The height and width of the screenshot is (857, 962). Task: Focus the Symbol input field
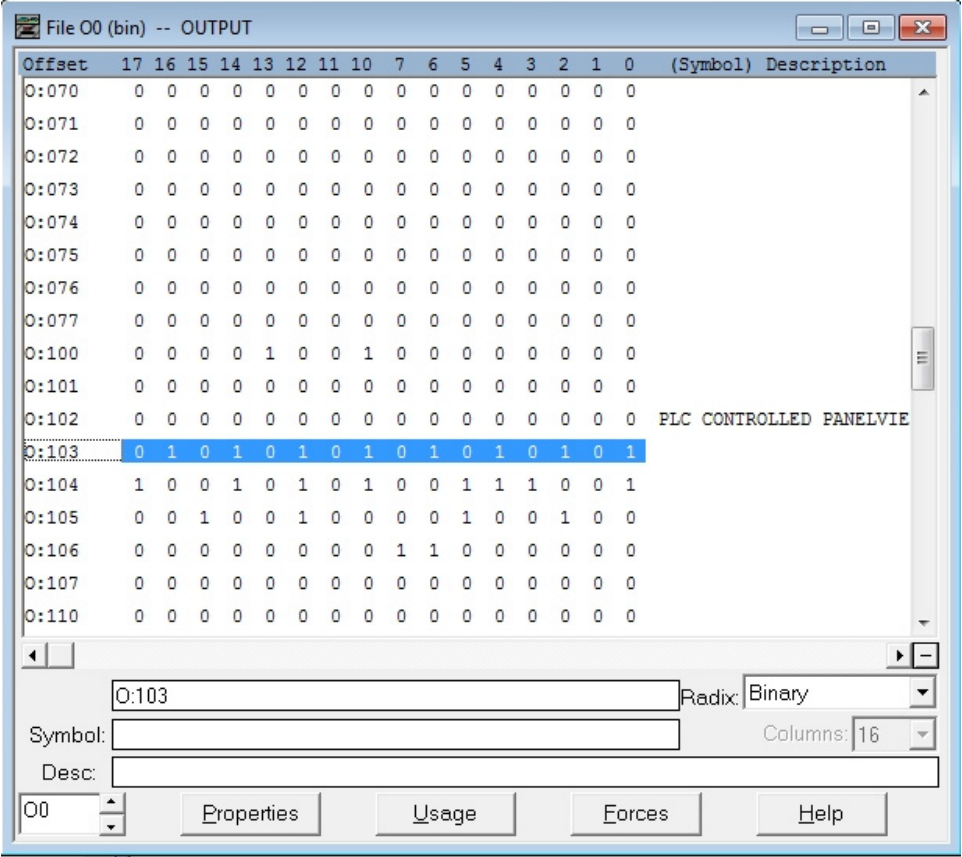pos(395,734)
